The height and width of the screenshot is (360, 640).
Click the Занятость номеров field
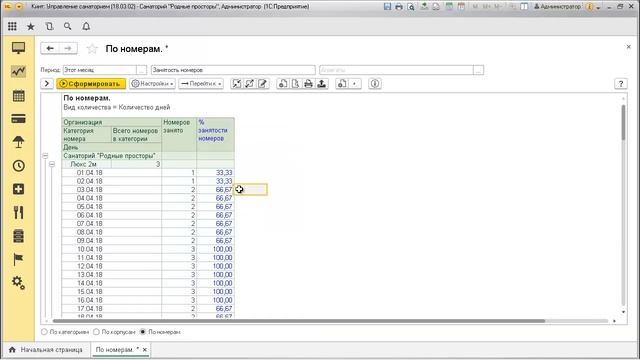point(233,70)
